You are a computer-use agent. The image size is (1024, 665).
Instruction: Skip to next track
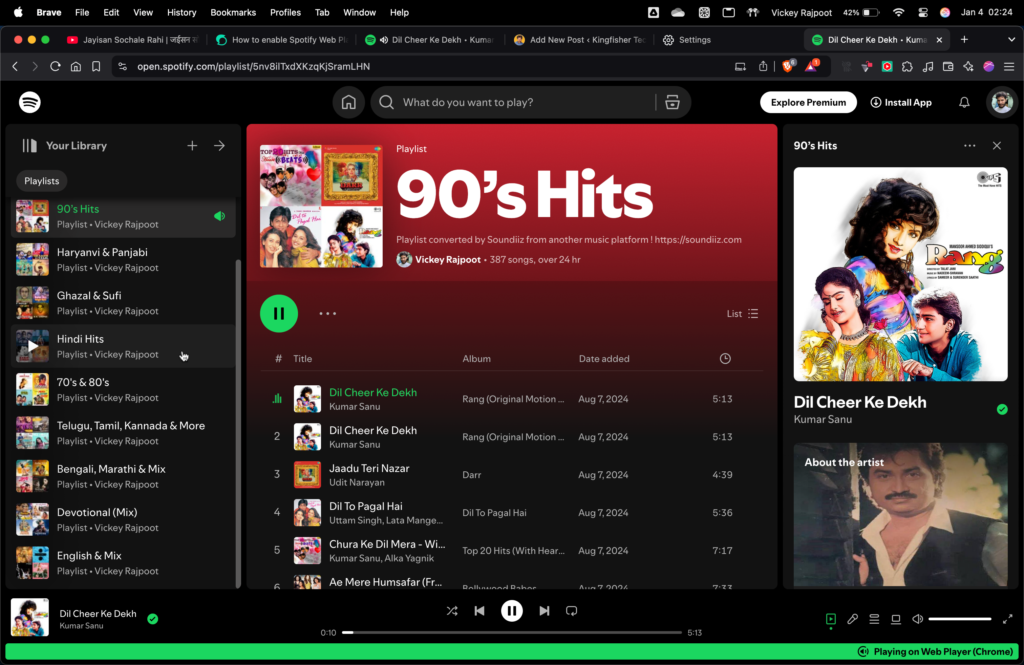tap(544, 611)
